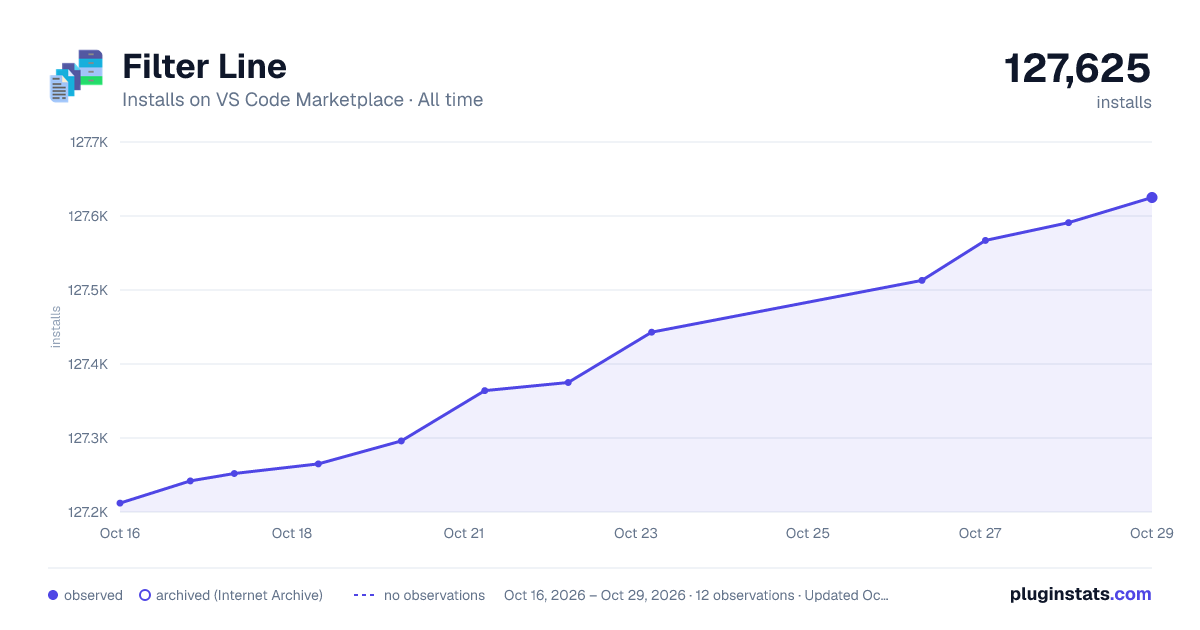Screen dimensions: 1200x630
Task: Click the 127,625 total installs number
Action: pyautogui.click(x=1077, y=68)
